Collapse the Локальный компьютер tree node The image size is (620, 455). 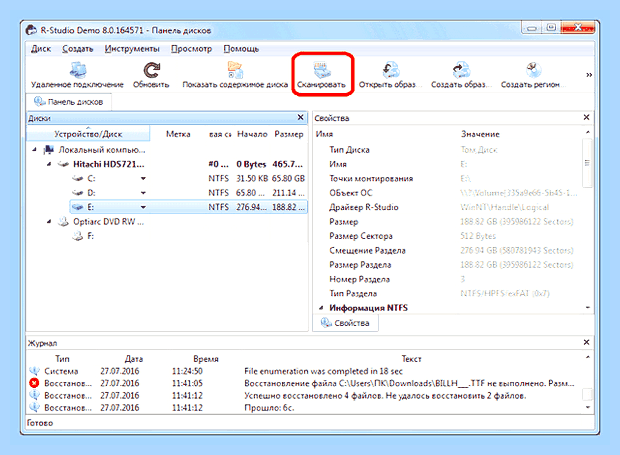[x=34, y=150]
